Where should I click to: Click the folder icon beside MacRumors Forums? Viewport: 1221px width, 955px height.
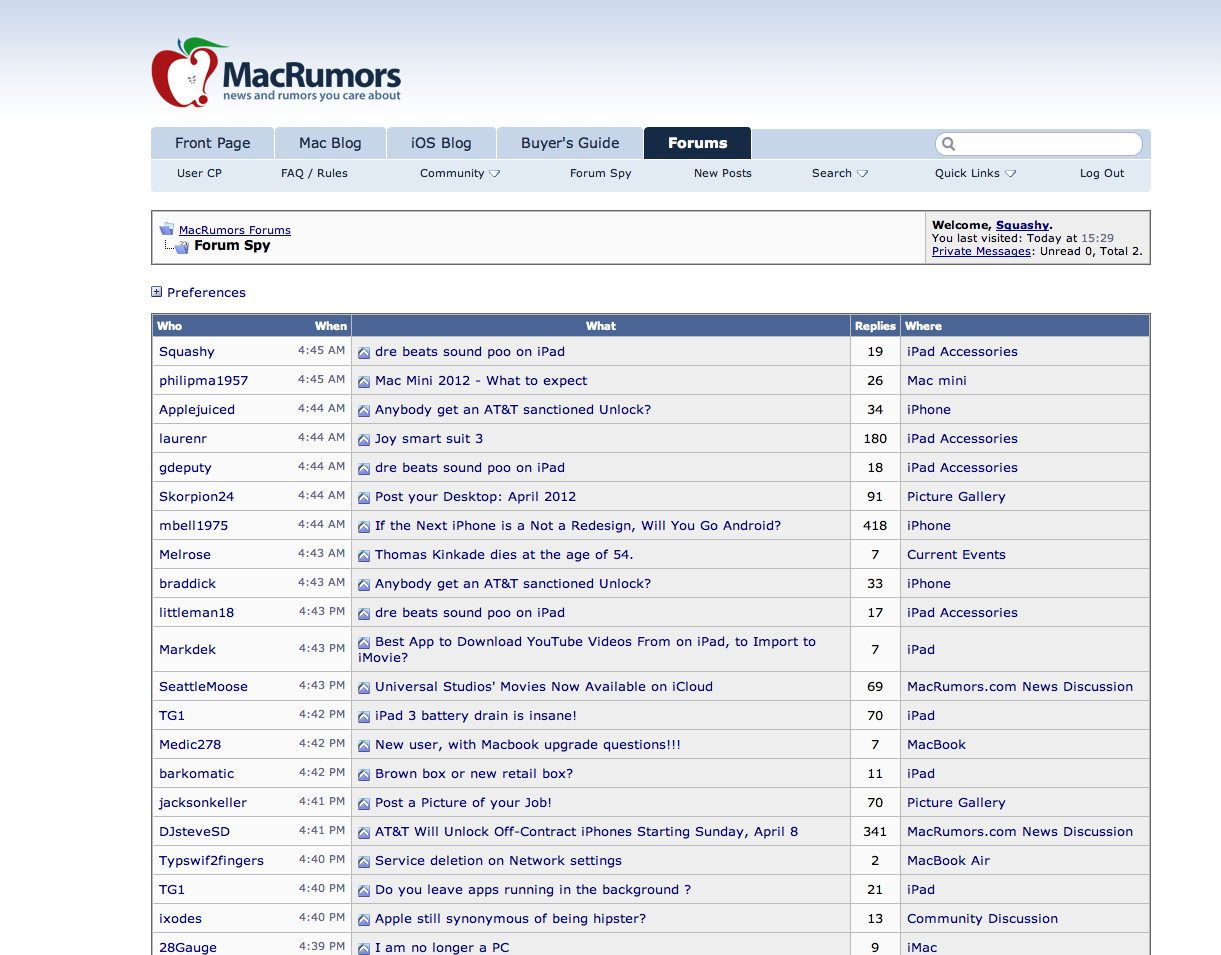(167, 229)
